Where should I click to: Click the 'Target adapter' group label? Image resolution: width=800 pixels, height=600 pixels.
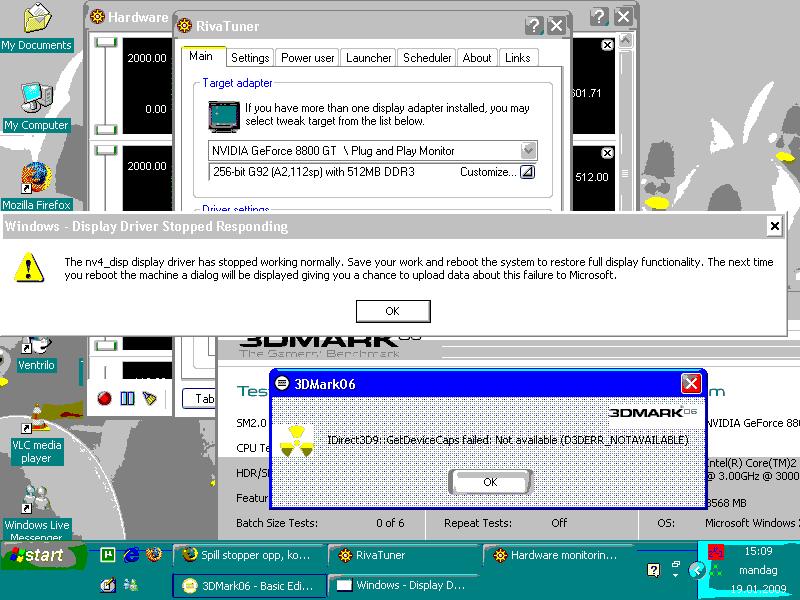pos(237,83)
